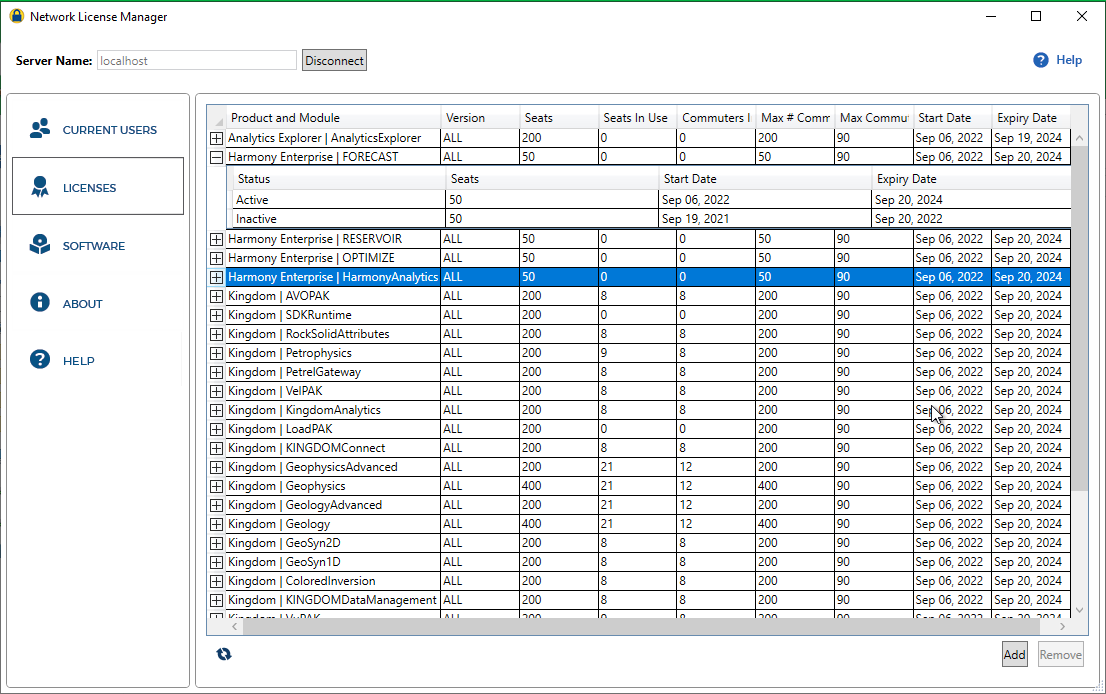Expand Kingdom | GeophysicsAdvanced row
Viewport: 1106px width, 694px height.
point(217,468)
